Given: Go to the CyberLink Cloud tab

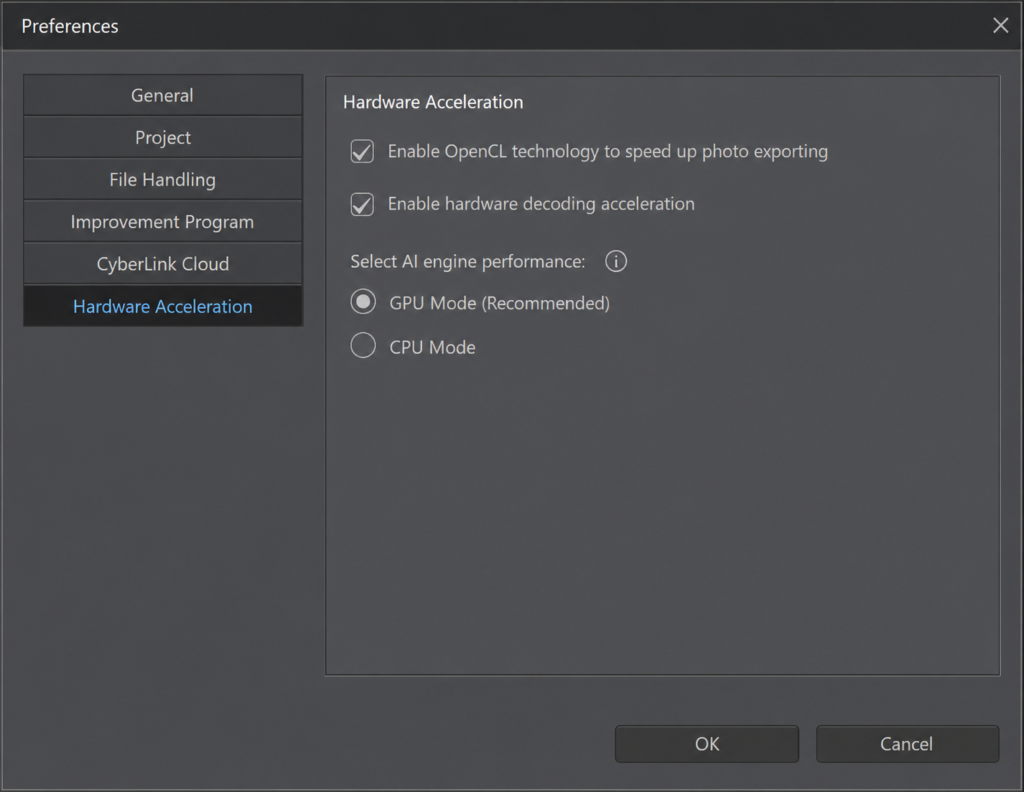Looking at the screenshot, I should 163,264.
